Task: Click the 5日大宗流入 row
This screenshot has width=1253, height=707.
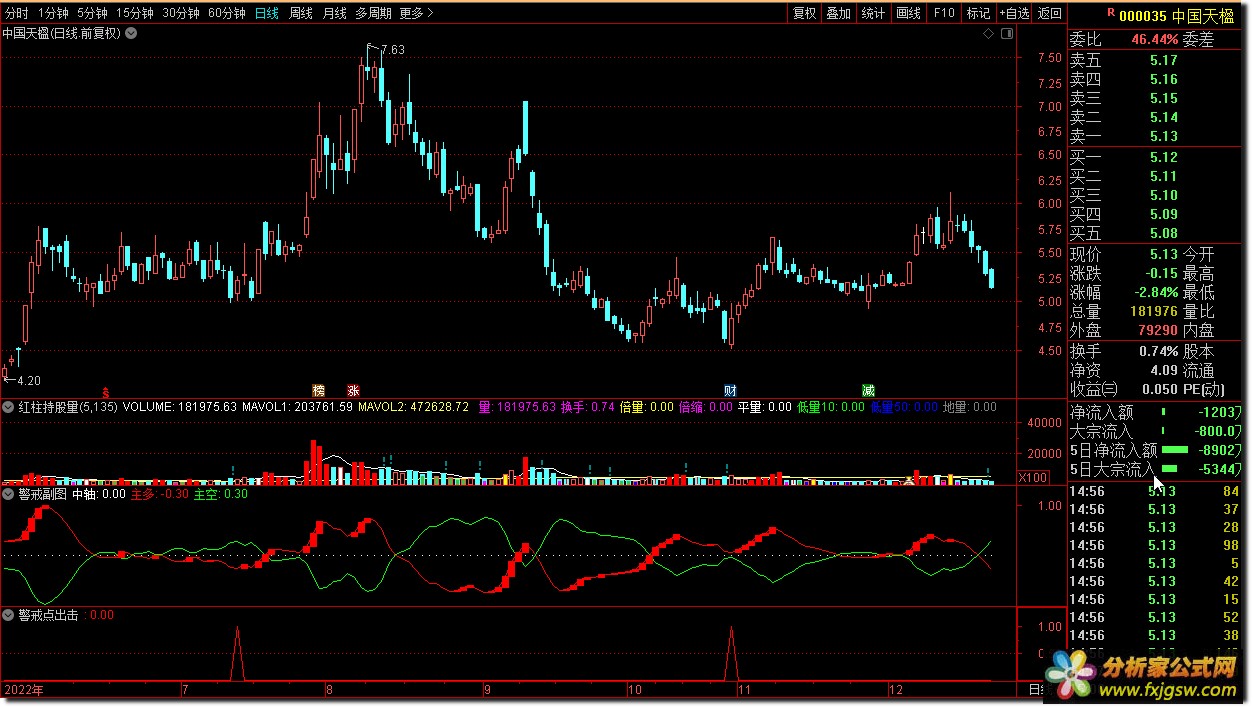Action: 1157,469
